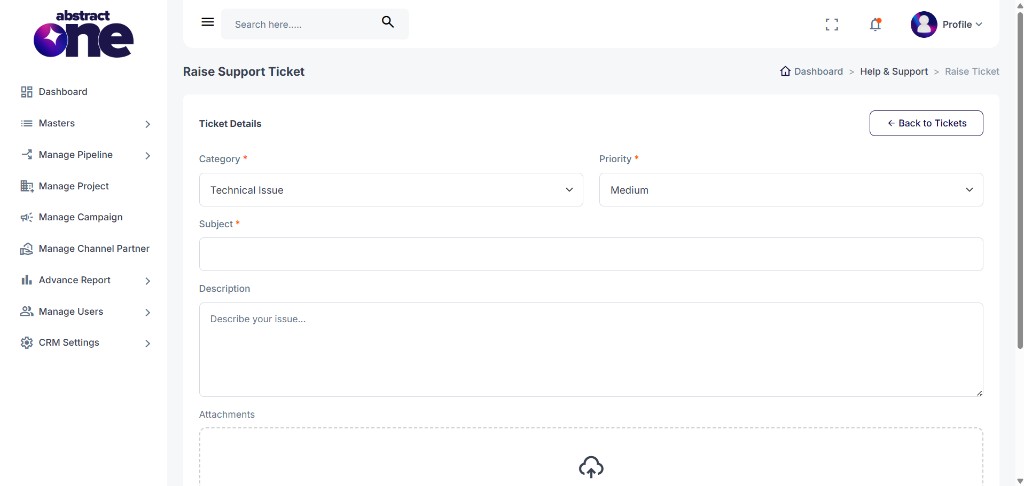The width and height of the screenshot is (1024, 486).
Task: Select CRM Settings menu item
Action: tap(69, 343)
